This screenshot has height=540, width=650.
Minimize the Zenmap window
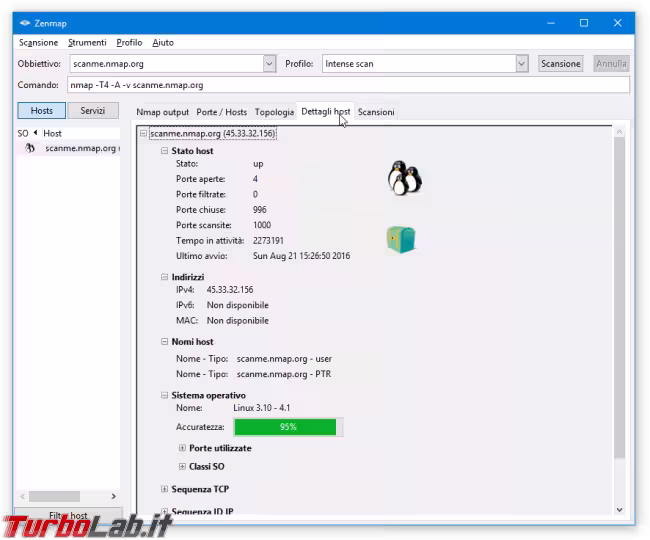pyautogui.click(x=551, y=23)
